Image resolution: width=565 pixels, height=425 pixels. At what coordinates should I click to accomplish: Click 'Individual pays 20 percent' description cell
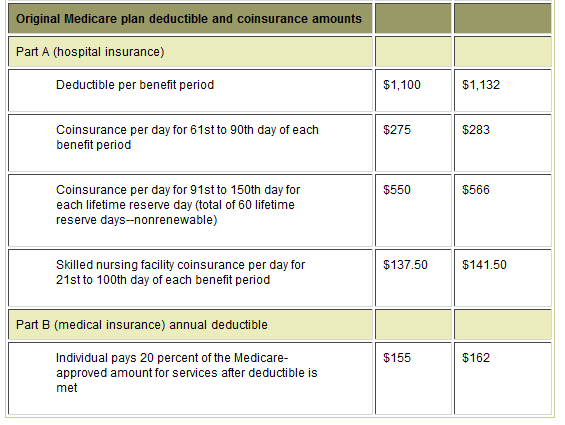pos(190,378)
